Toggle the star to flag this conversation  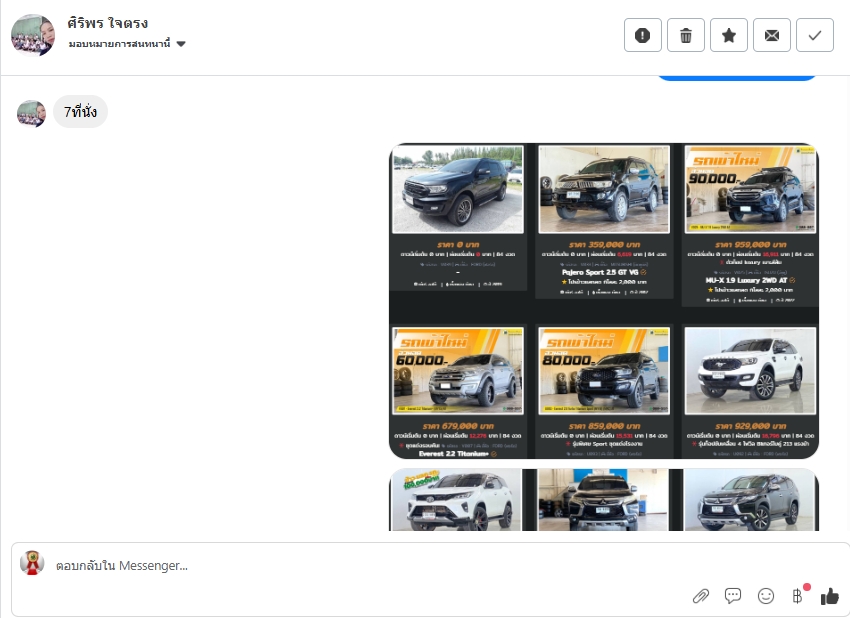coord(729,35)
